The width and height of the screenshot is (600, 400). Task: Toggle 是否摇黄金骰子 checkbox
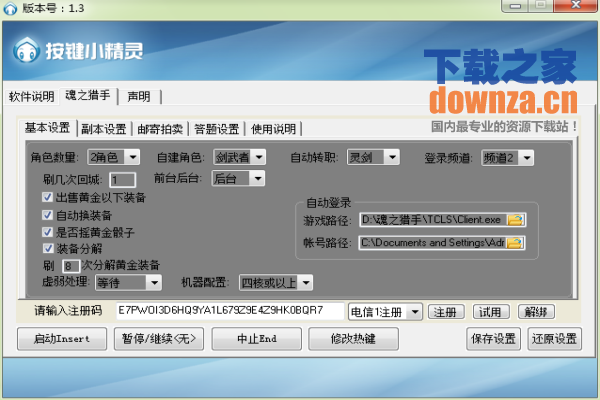pos(47,232)
